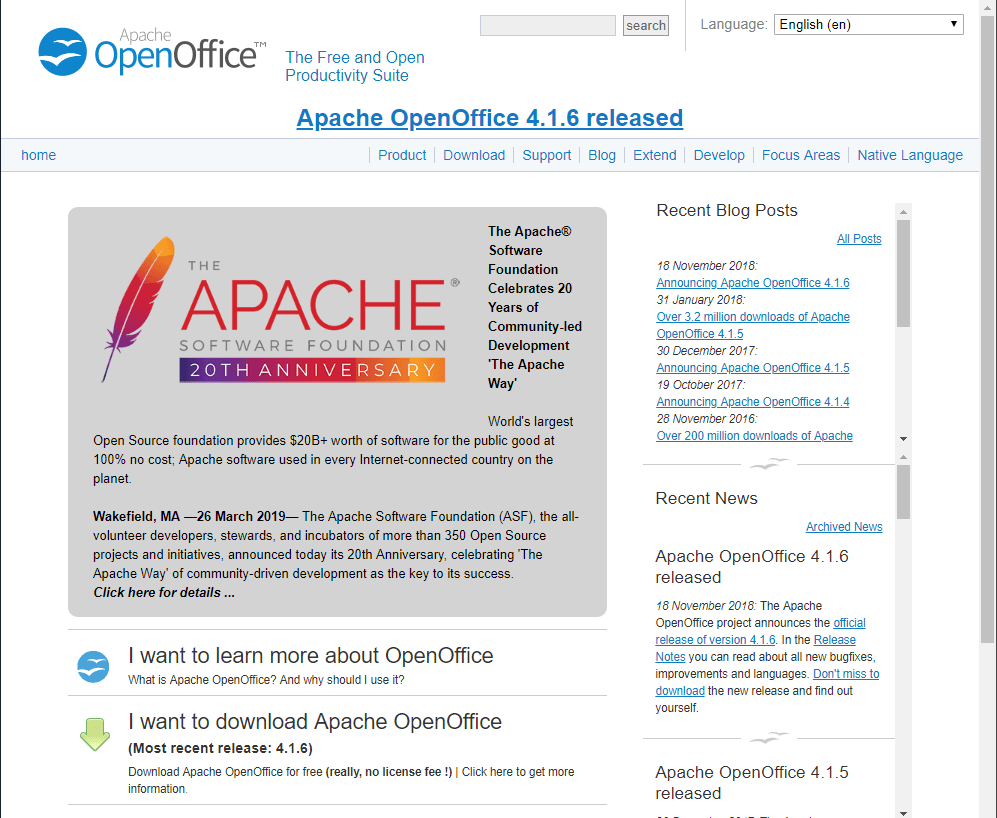
Task: Click the Apache OpenOffice logo
Action: [x=153, y=52]
